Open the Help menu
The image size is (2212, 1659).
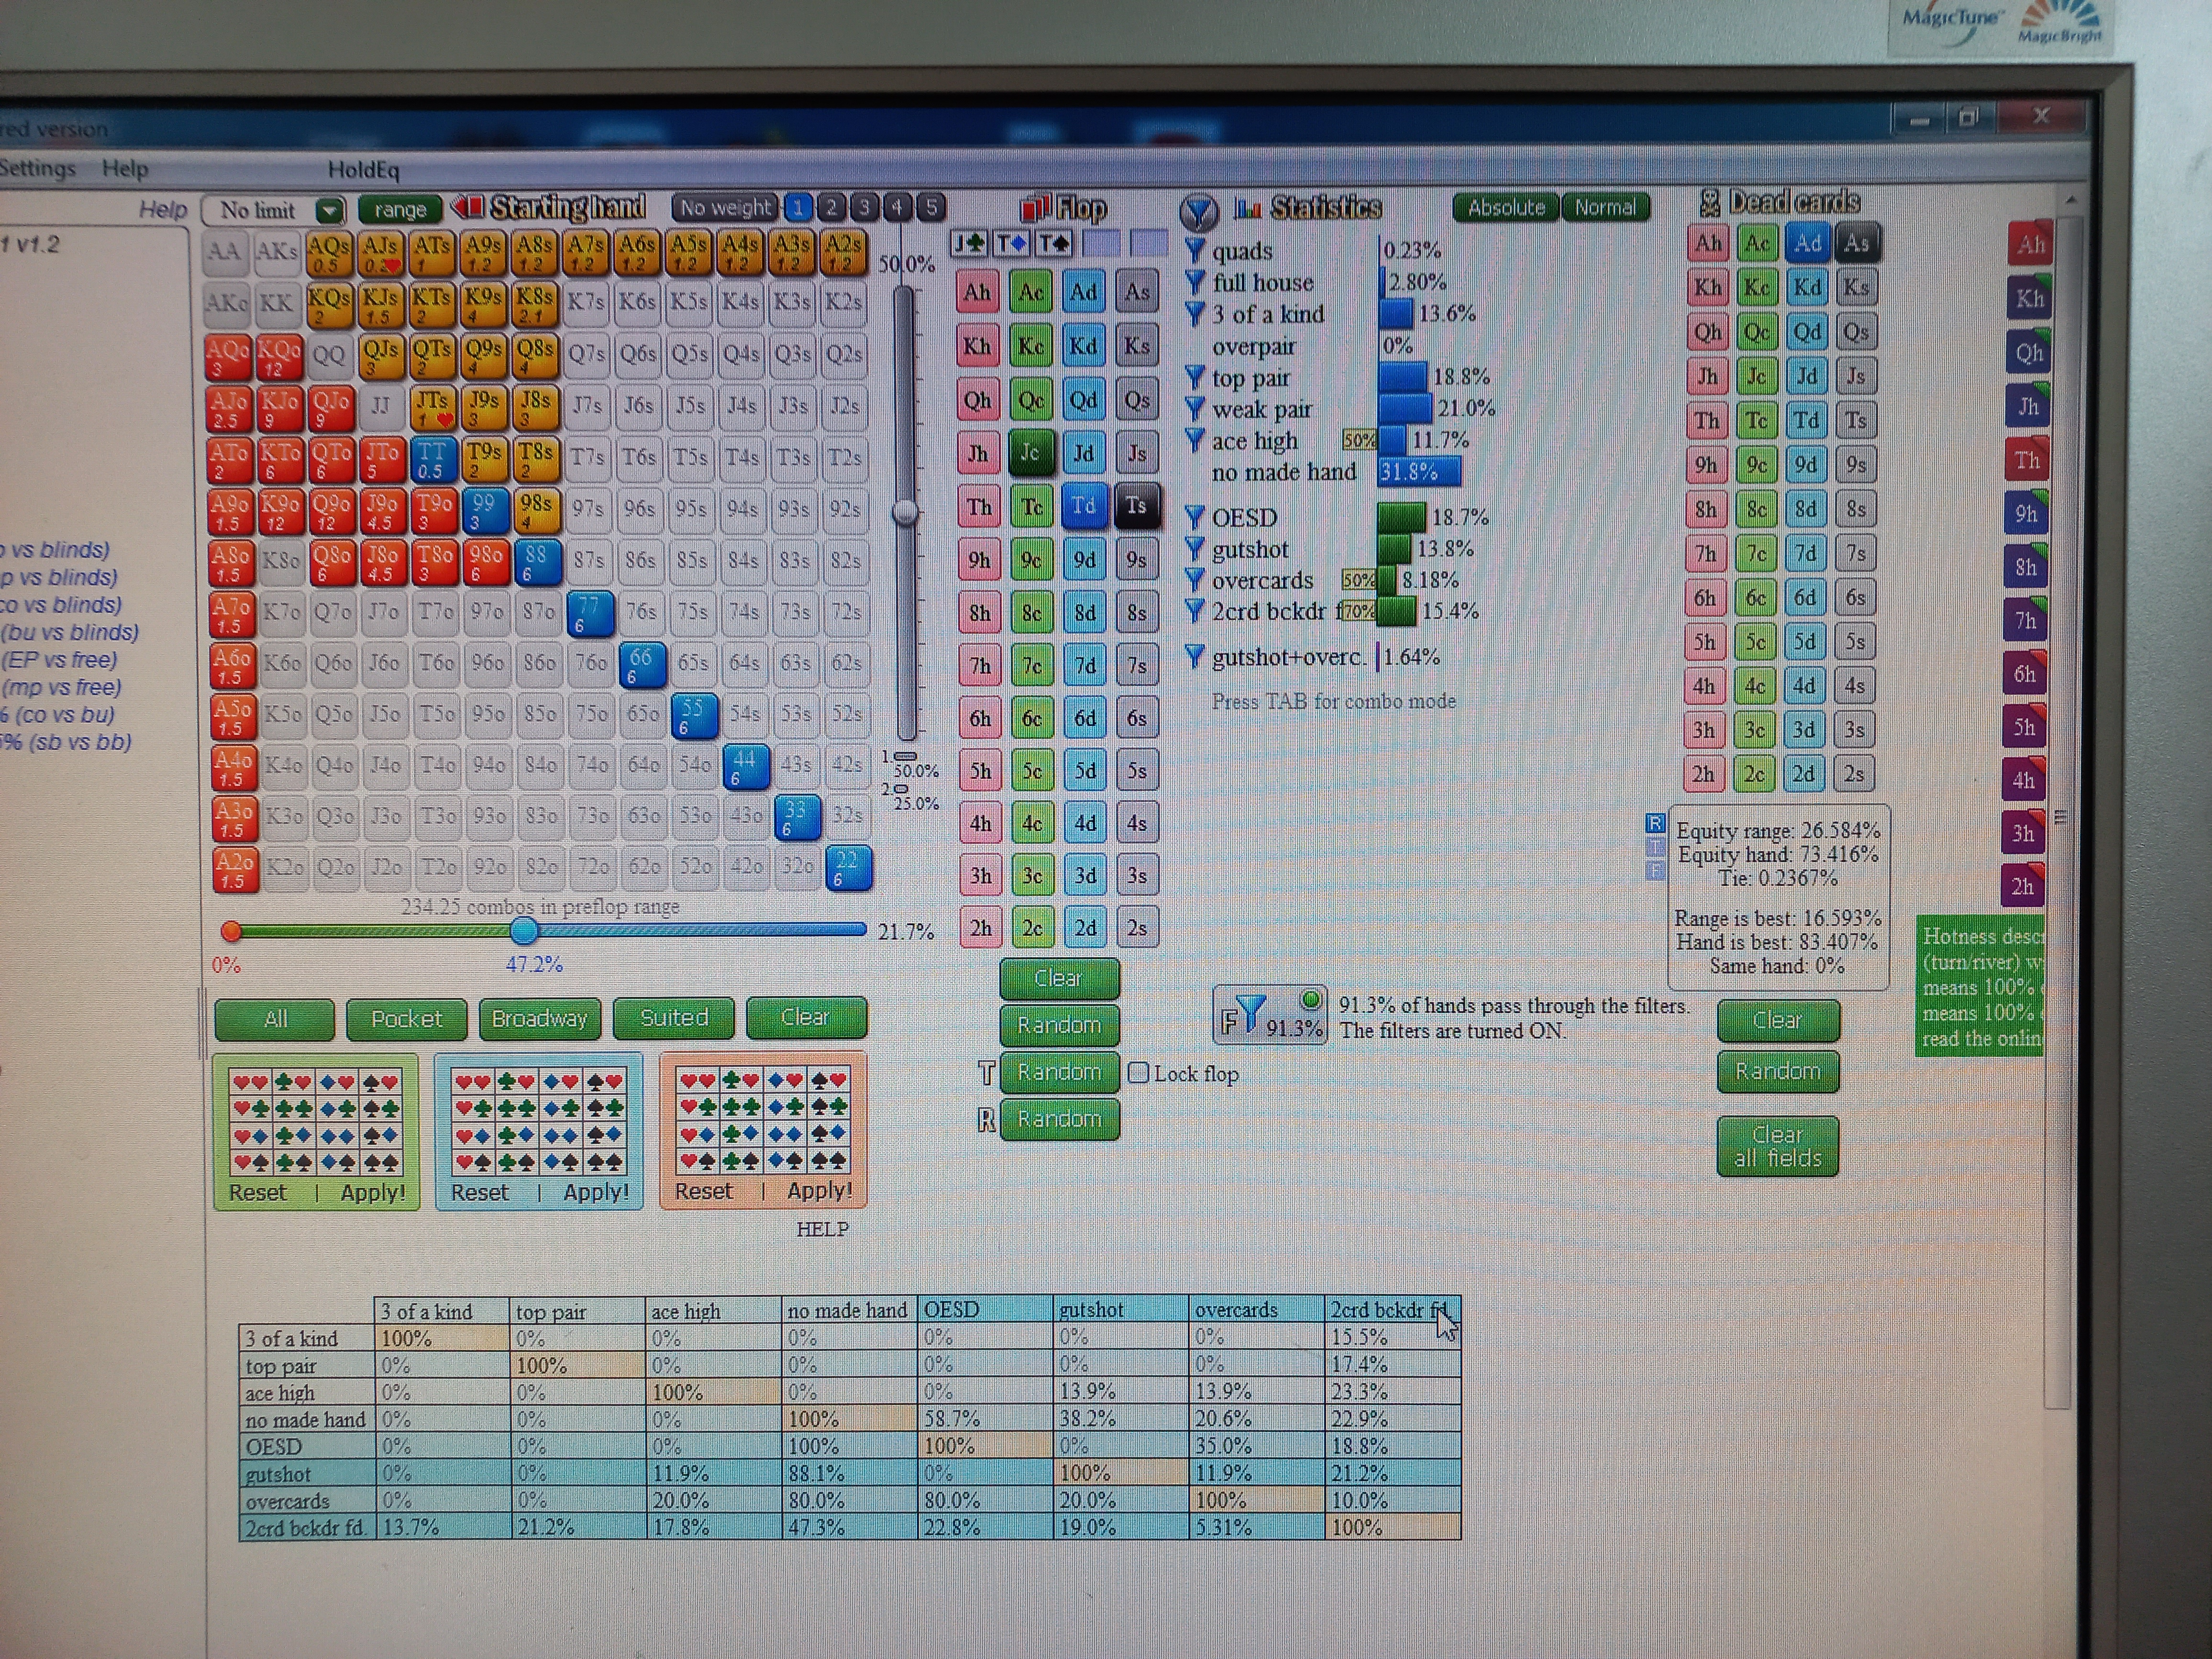tap(125, 169)
